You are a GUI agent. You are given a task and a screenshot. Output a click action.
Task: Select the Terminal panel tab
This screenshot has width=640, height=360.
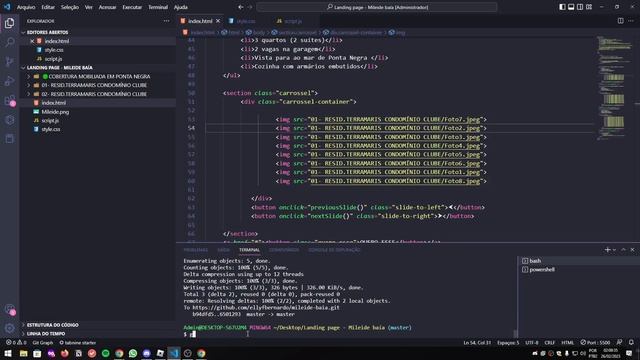tap(249, 250)
